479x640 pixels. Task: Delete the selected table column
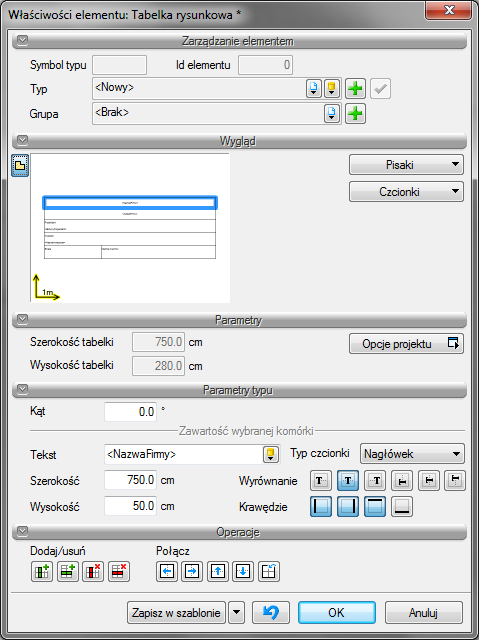pos(93,571)
